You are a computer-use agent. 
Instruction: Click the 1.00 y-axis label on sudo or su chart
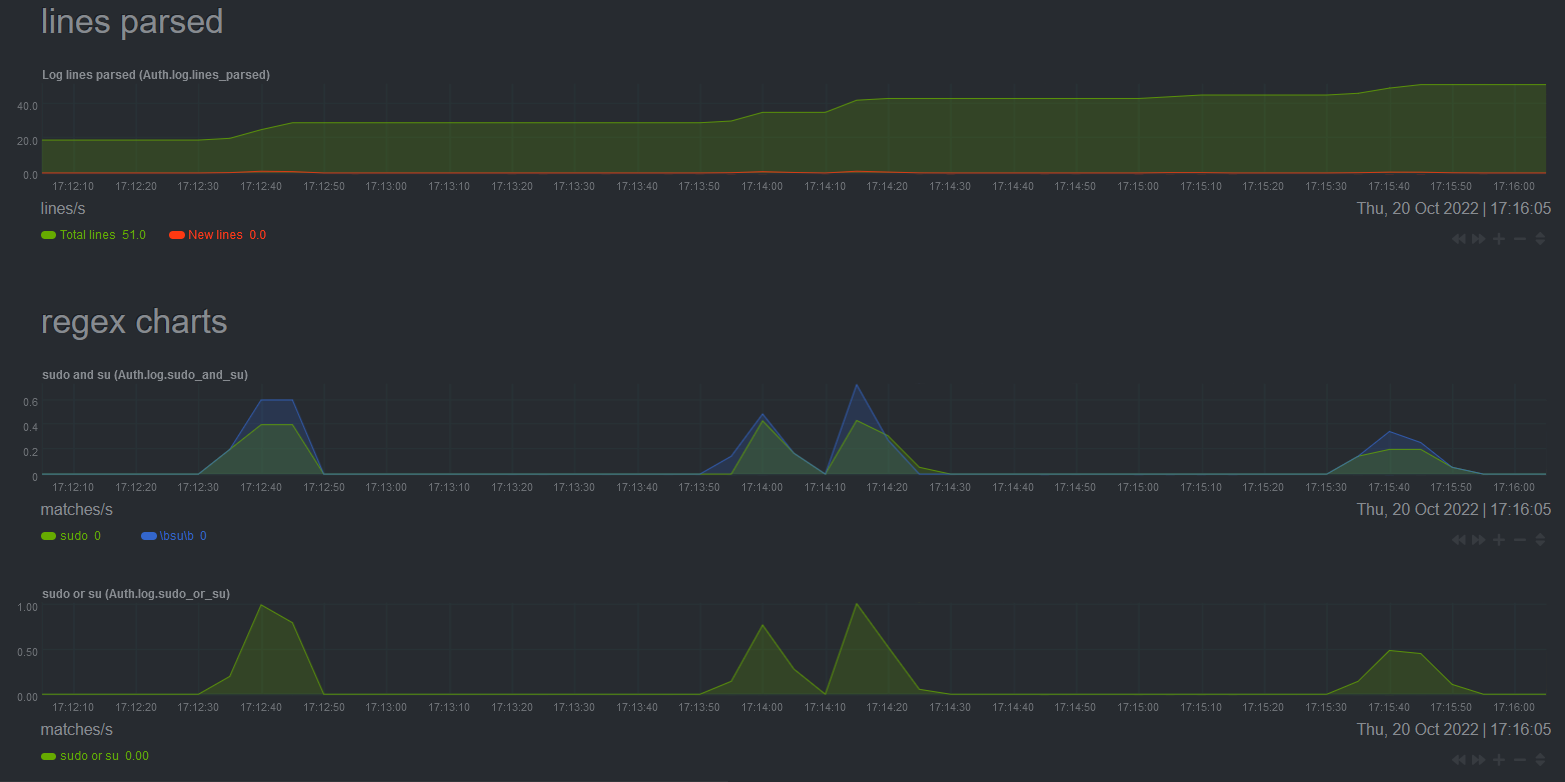(x=27, y=607)
